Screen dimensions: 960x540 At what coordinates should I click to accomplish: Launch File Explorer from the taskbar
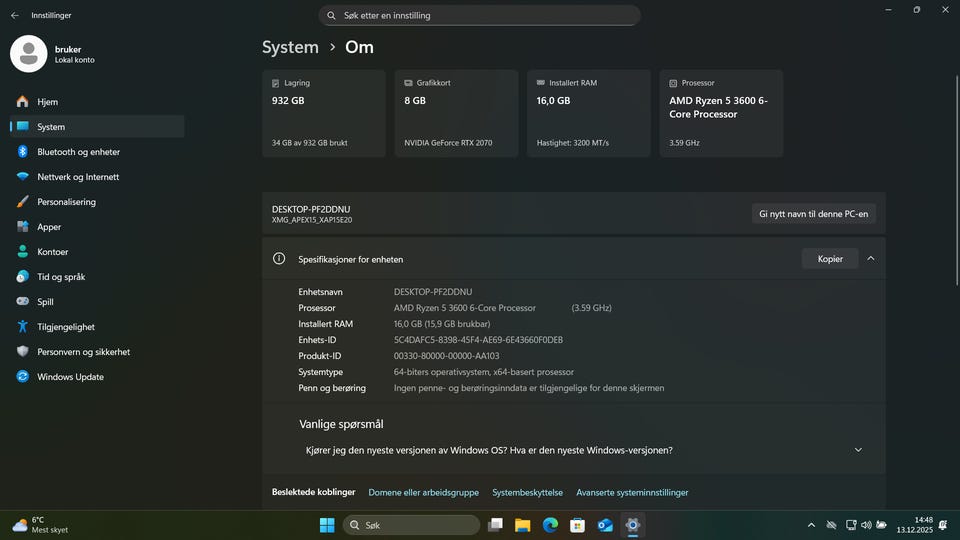point(522,525)
